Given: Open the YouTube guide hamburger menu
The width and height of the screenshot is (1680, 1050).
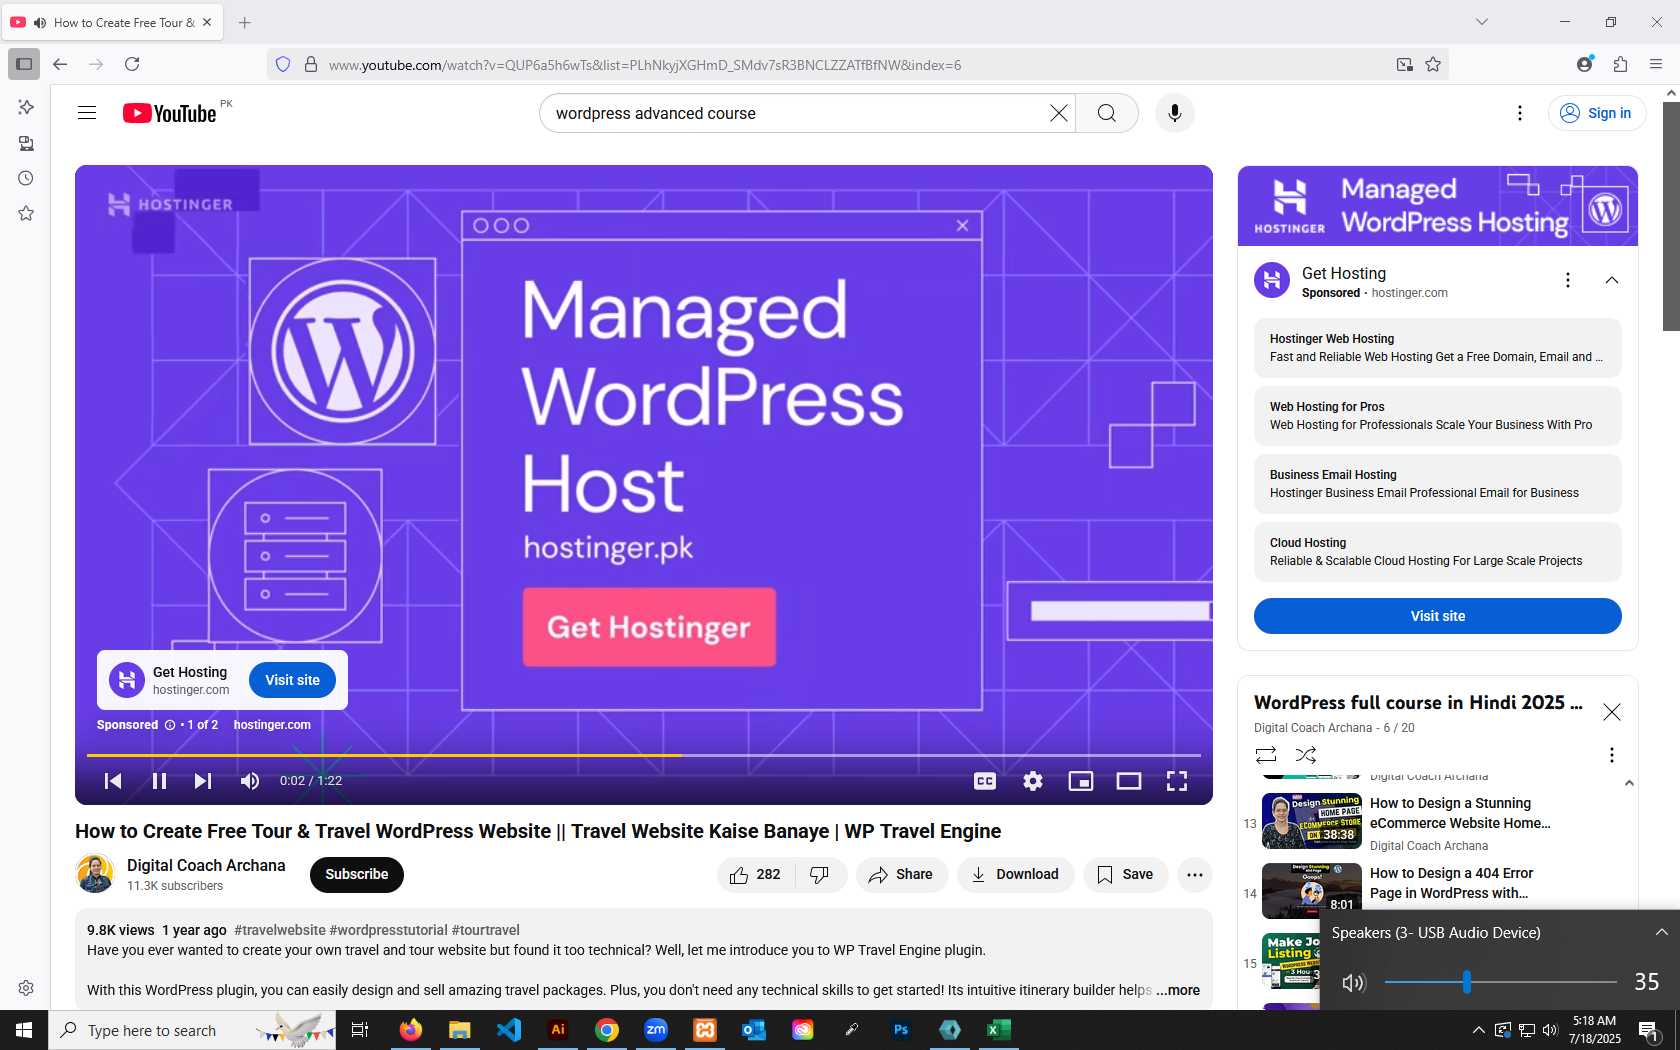Looking at the screenshot, I should click(87, 113).
